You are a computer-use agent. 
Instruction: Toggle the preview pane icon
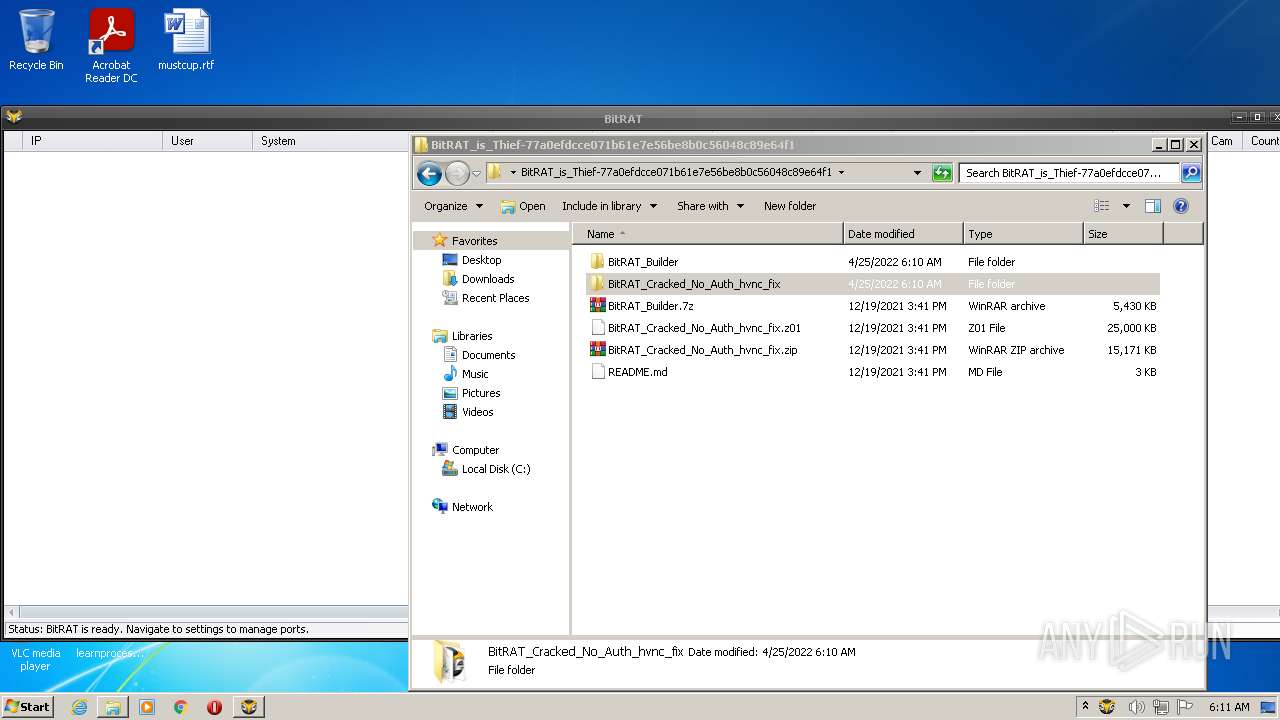tap(1153, 206)
